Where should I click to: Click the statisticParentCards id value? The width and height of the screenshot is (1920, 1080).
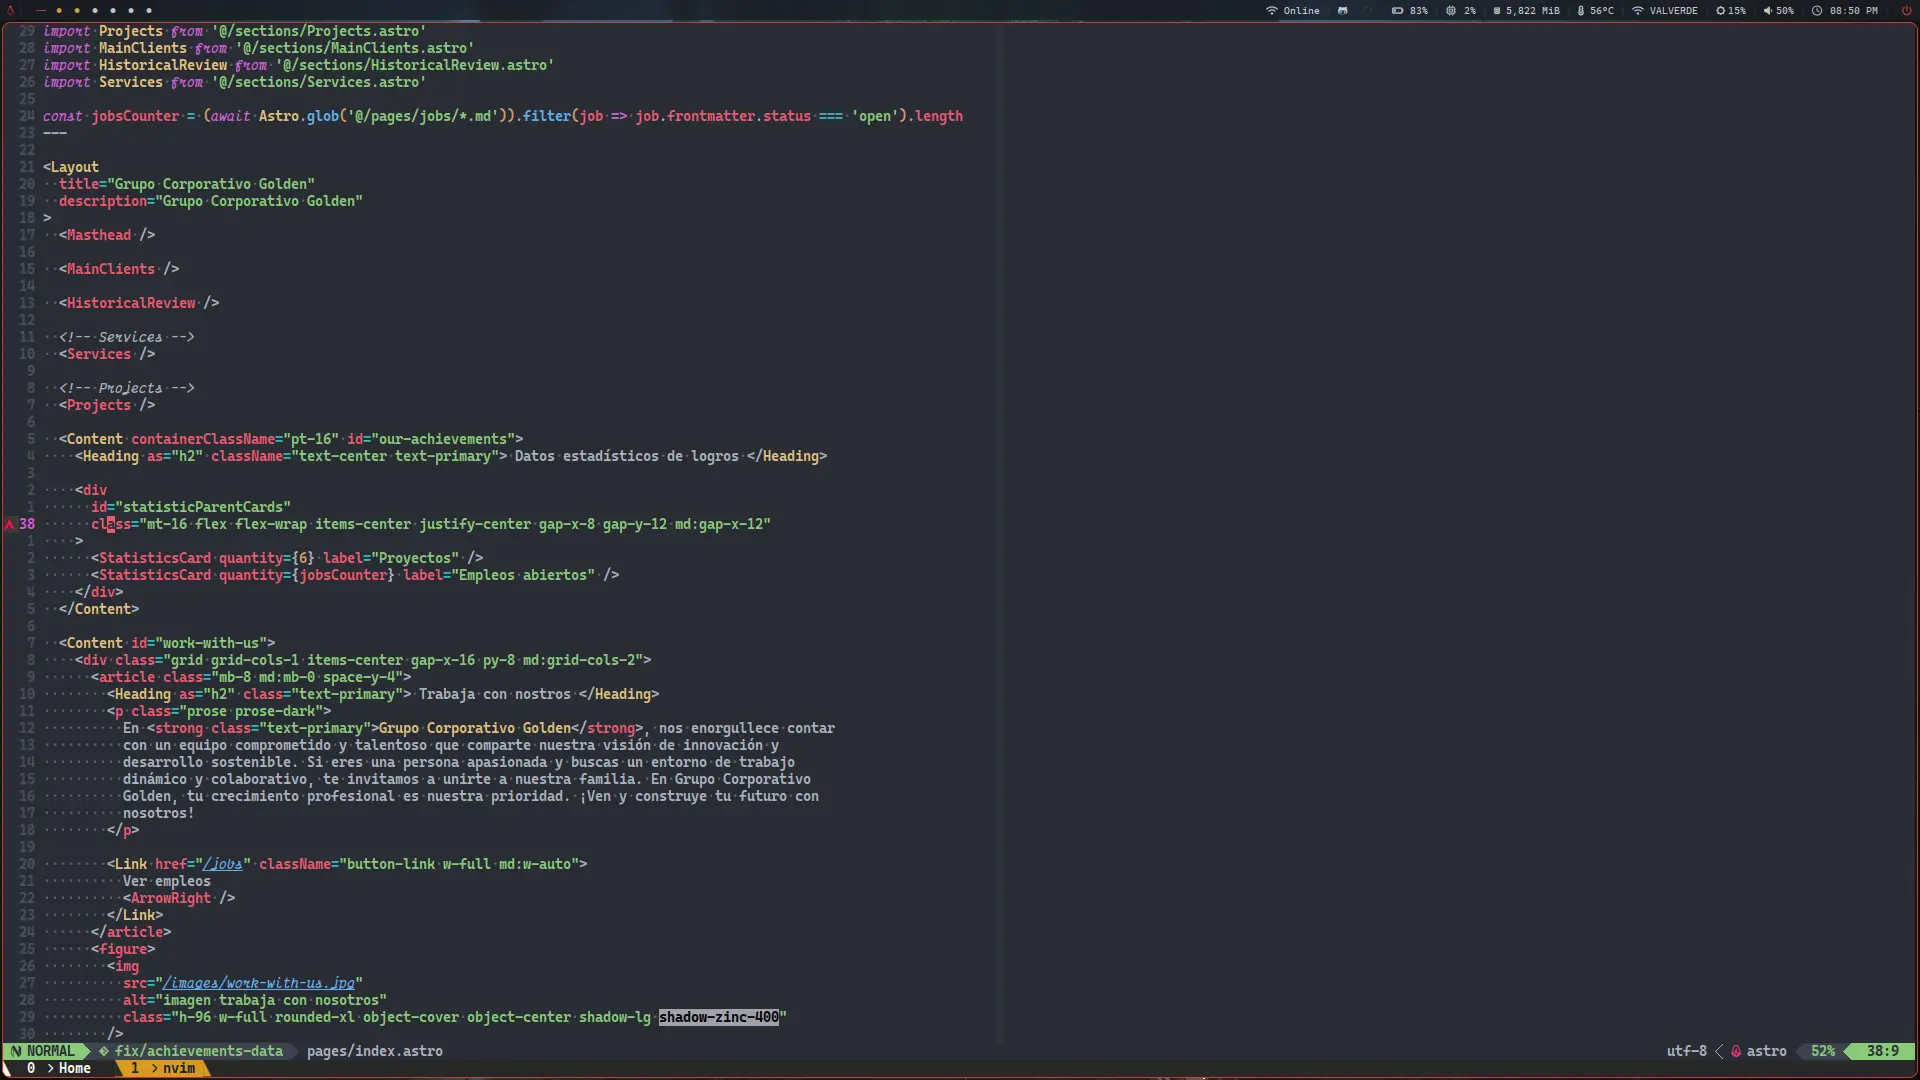[203, 507]
